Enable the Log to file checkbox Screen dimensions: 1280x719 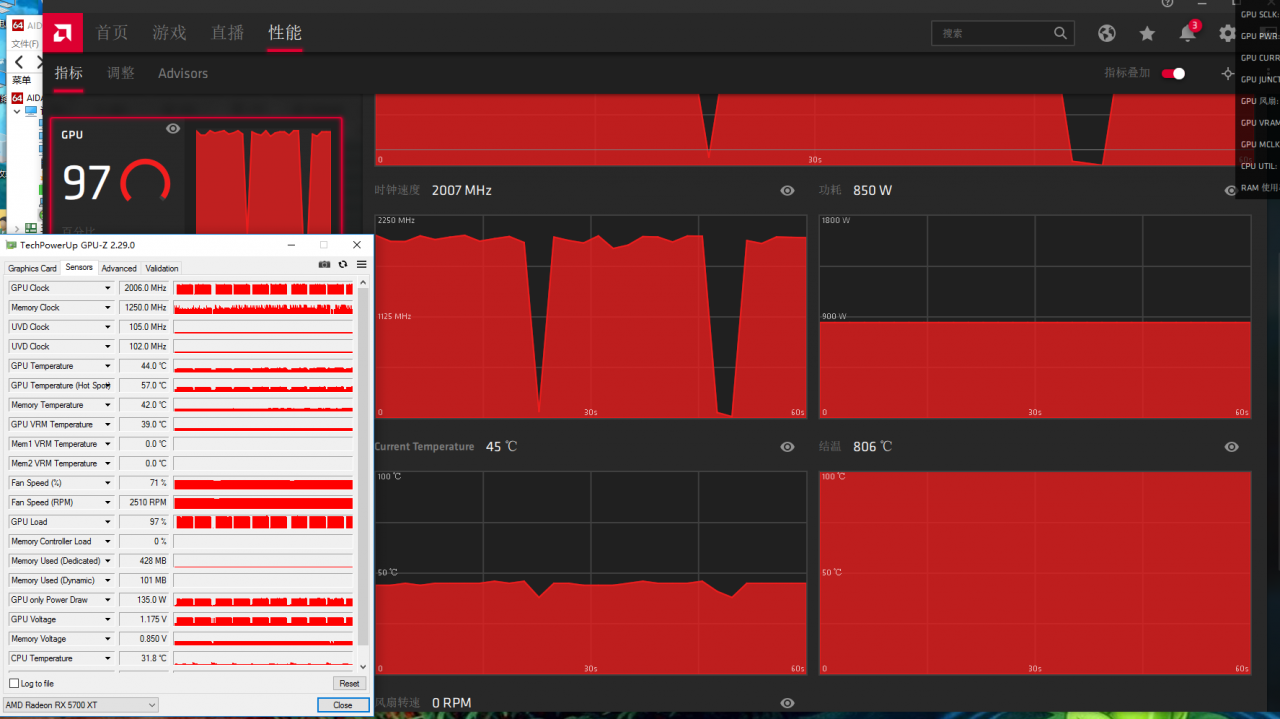point(14,683)
